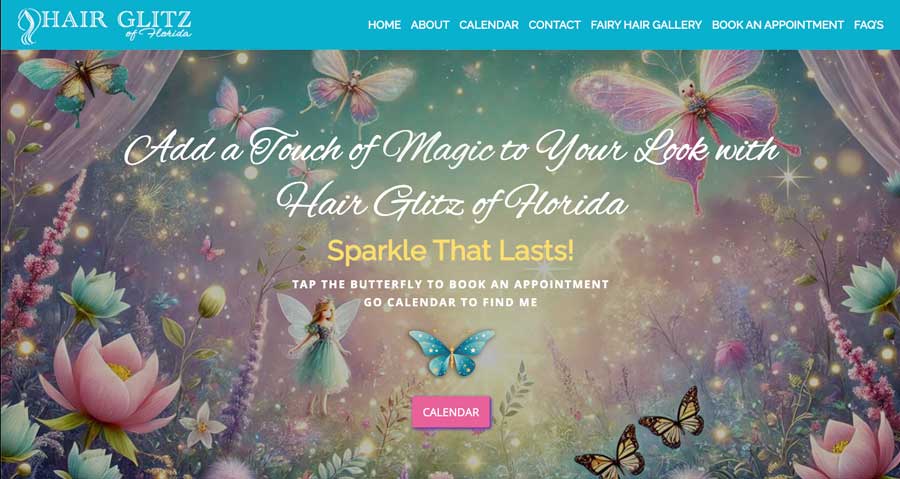
Task: Click the hair silhouette icon in logo
Action: point(28,26)
